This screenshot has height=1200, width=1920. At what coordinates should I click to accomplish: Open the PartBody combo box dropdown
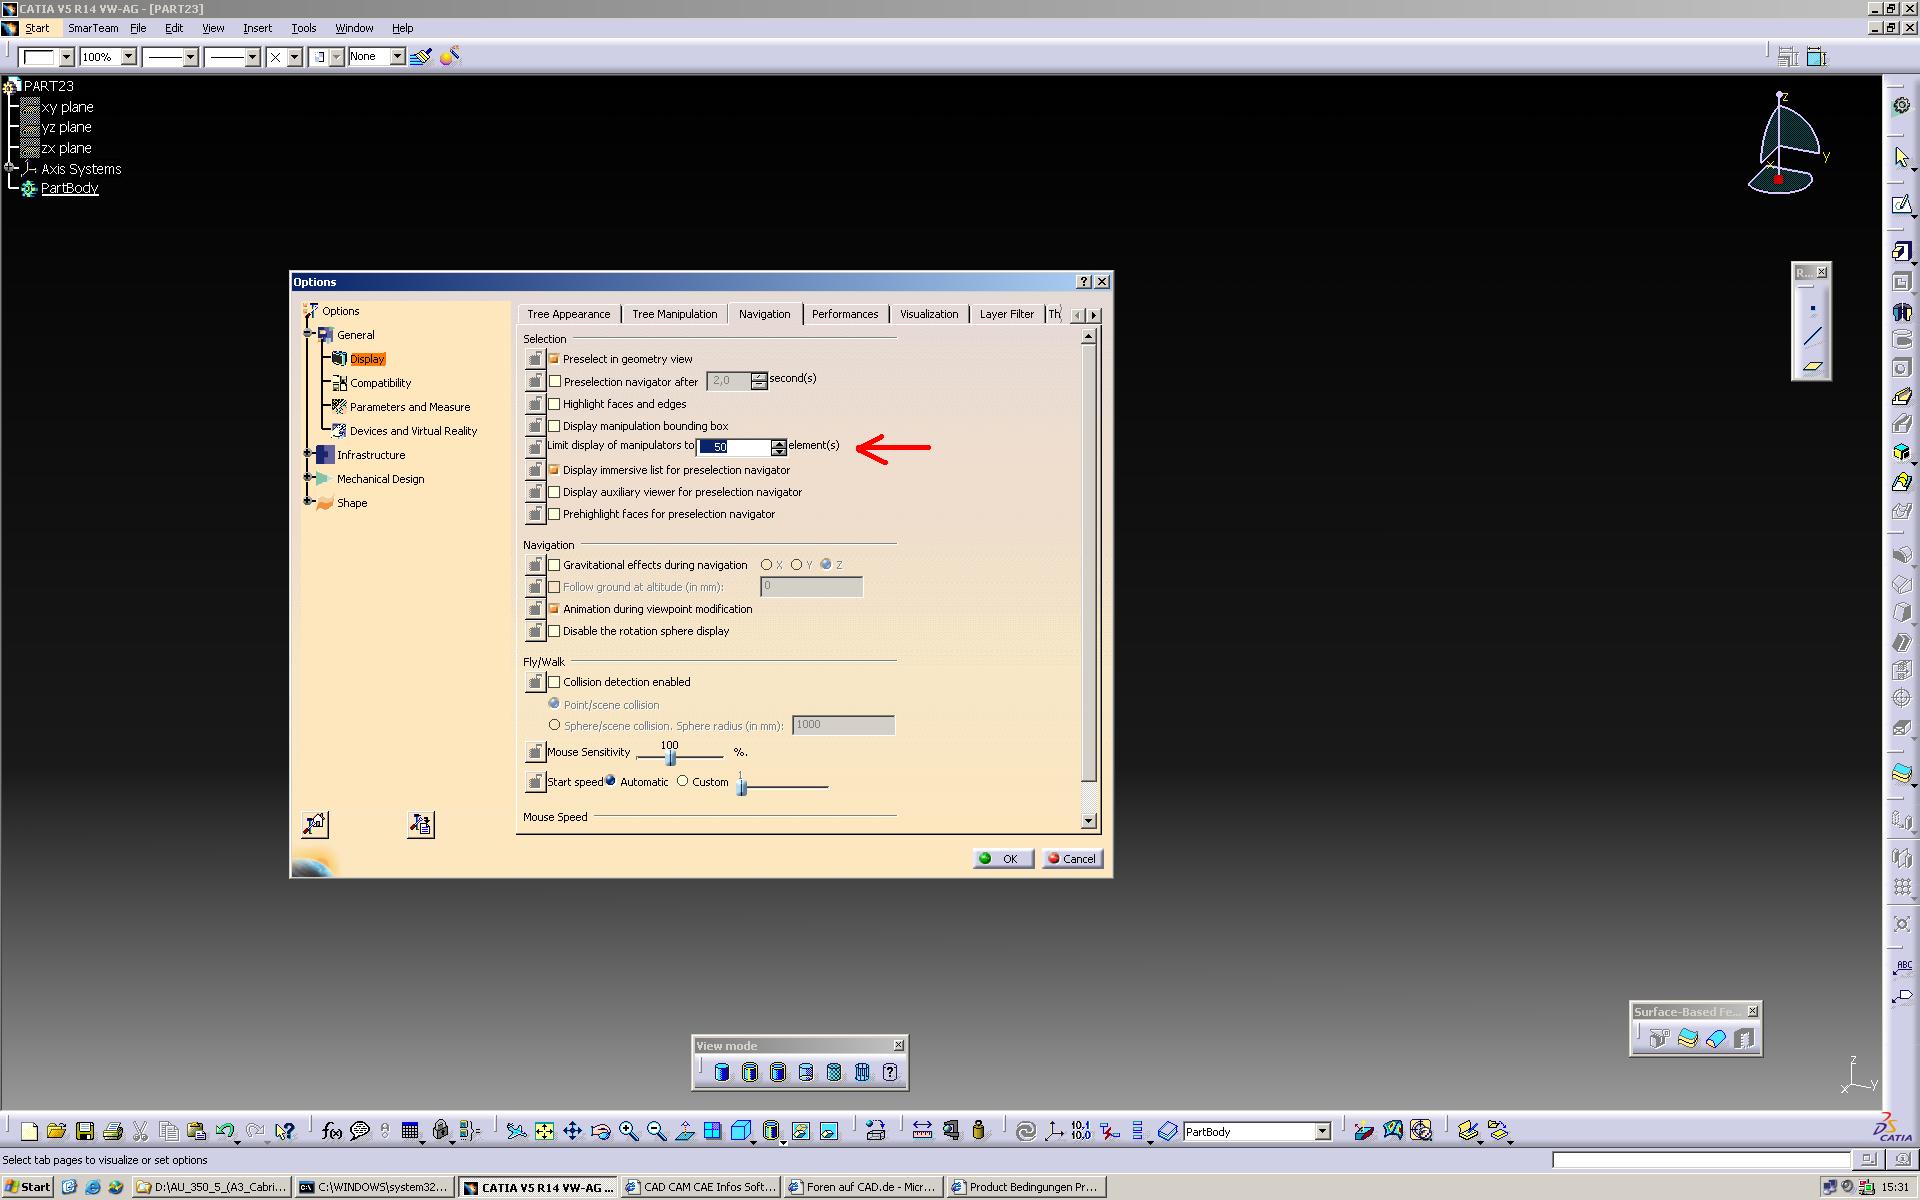pyautogui.click(x=1322, y=1131)
